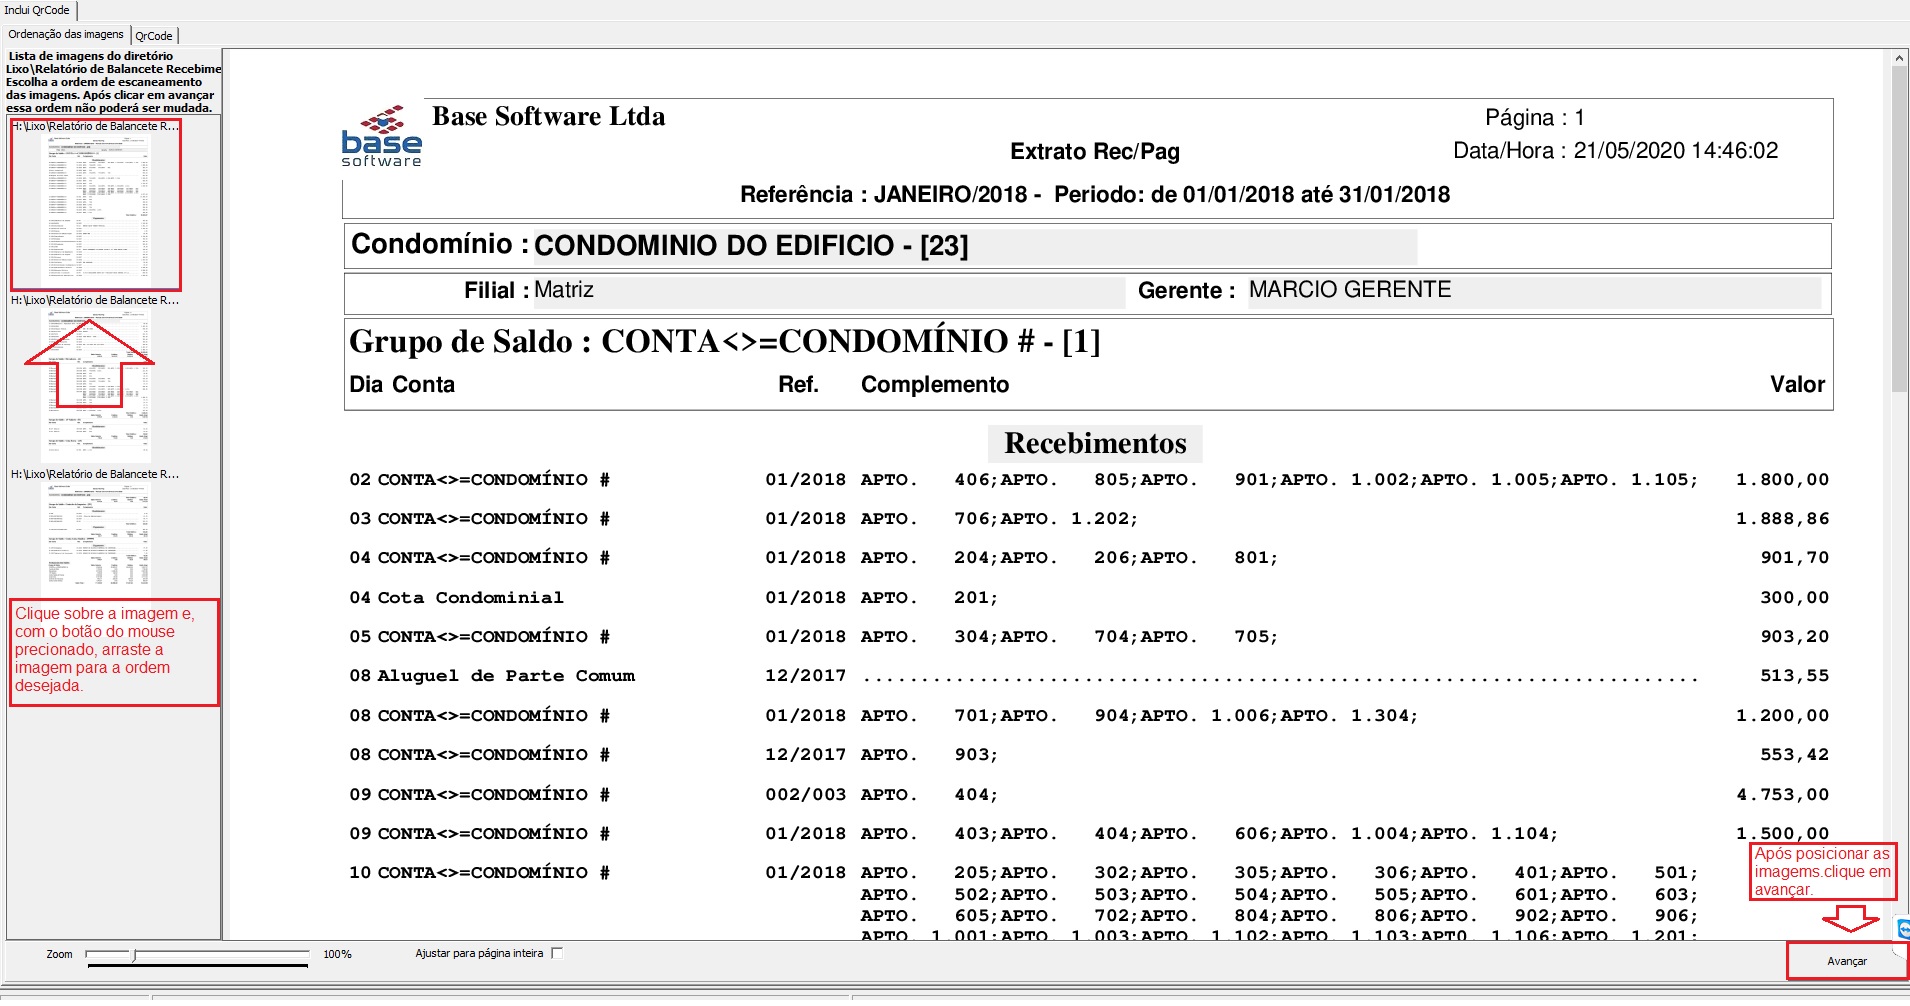This screenshot has height=1006, width=1910.
Task: Click the scroll-up arrow of the preview scrollbar
Action: tap(1899, 58)
